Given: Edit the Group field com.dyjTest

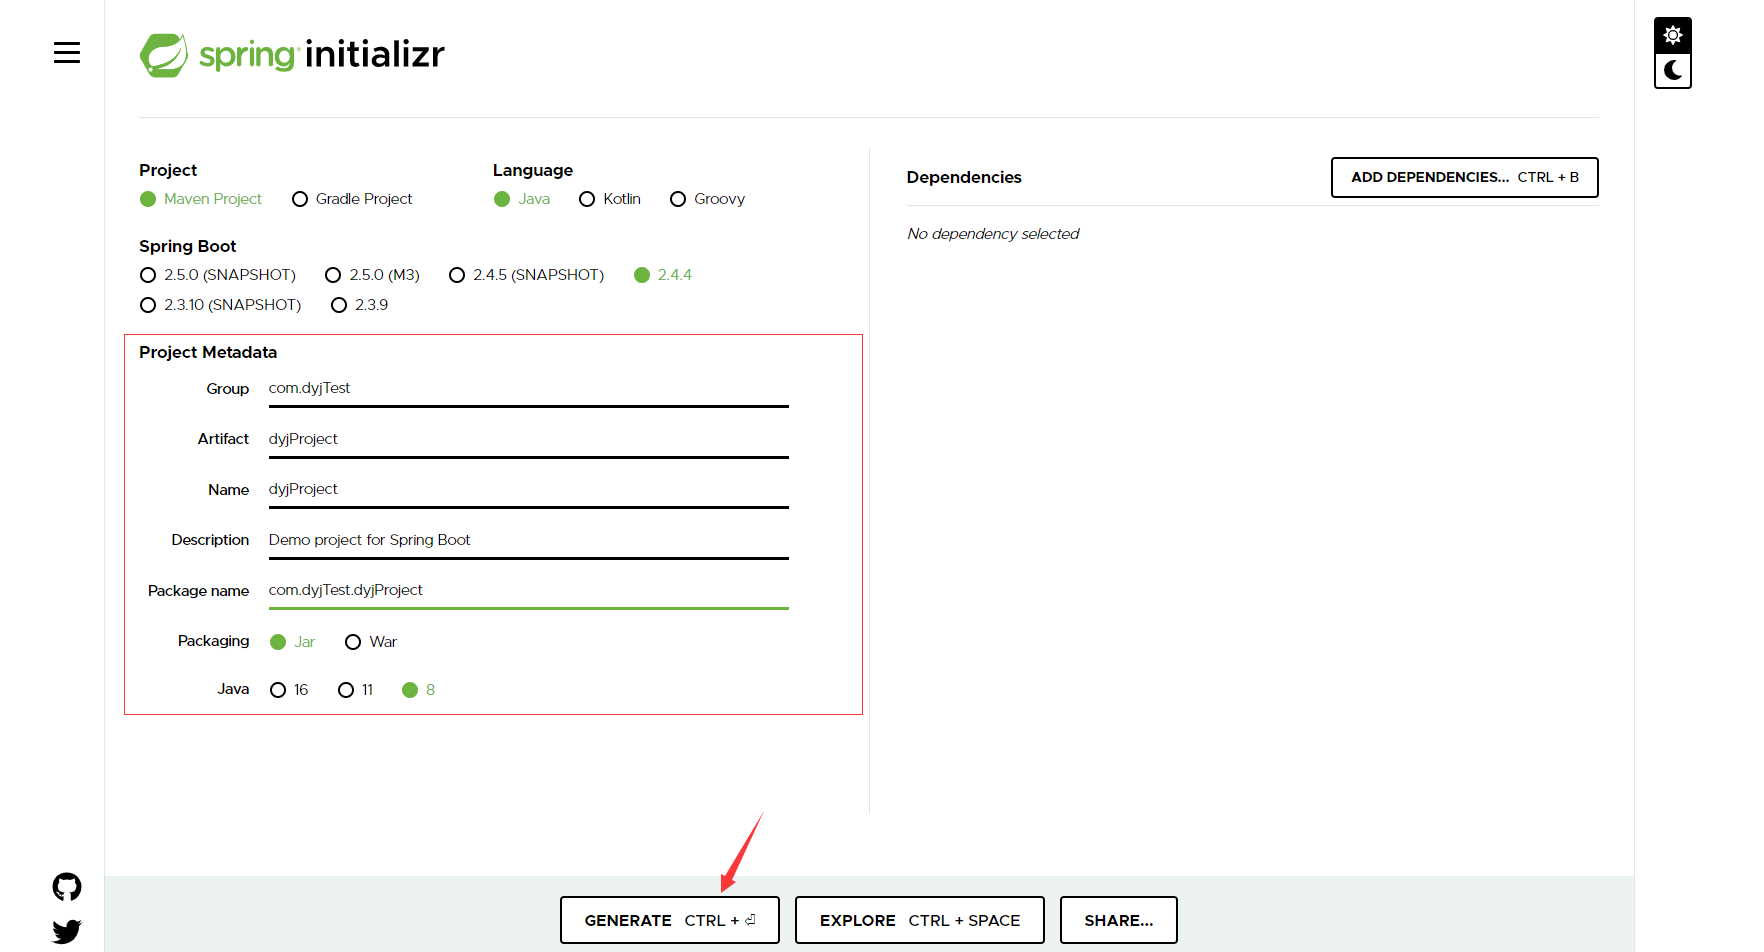Looking at the screenshot, I should pos(529,389).
